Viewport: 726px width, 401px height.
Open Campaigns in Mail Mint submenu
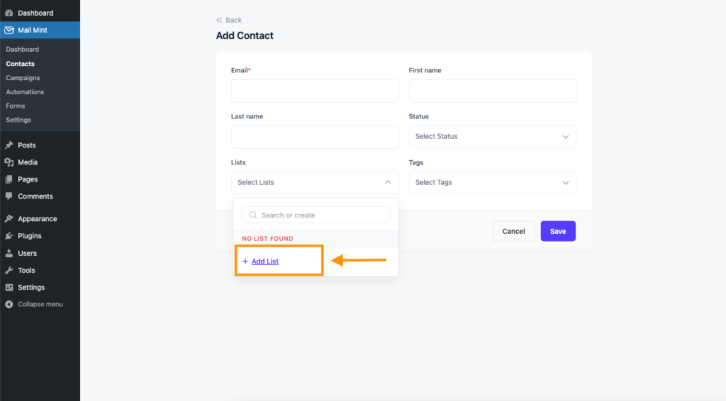(23, 78)
